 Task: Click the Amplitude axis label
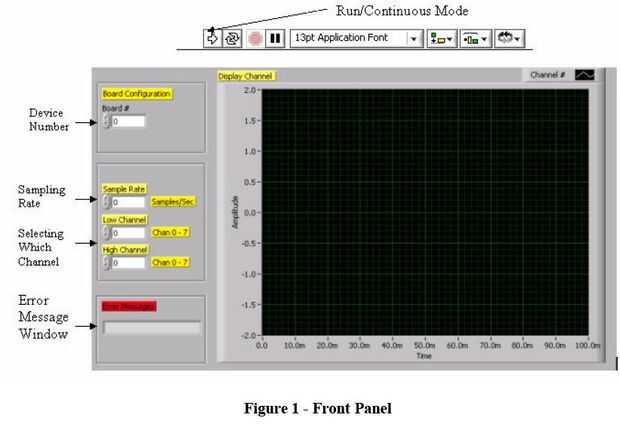pyautogui.click(x=235, y=212)
